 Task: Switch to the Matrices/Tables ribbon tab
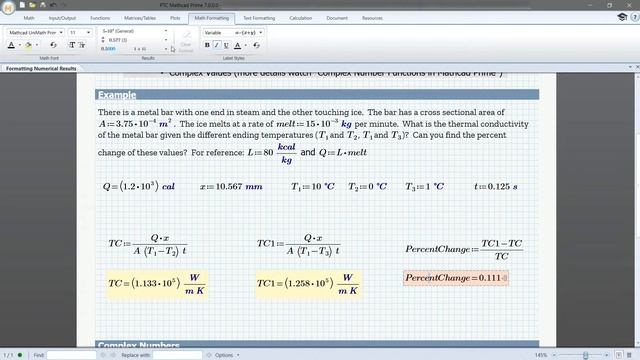point(140,18)
